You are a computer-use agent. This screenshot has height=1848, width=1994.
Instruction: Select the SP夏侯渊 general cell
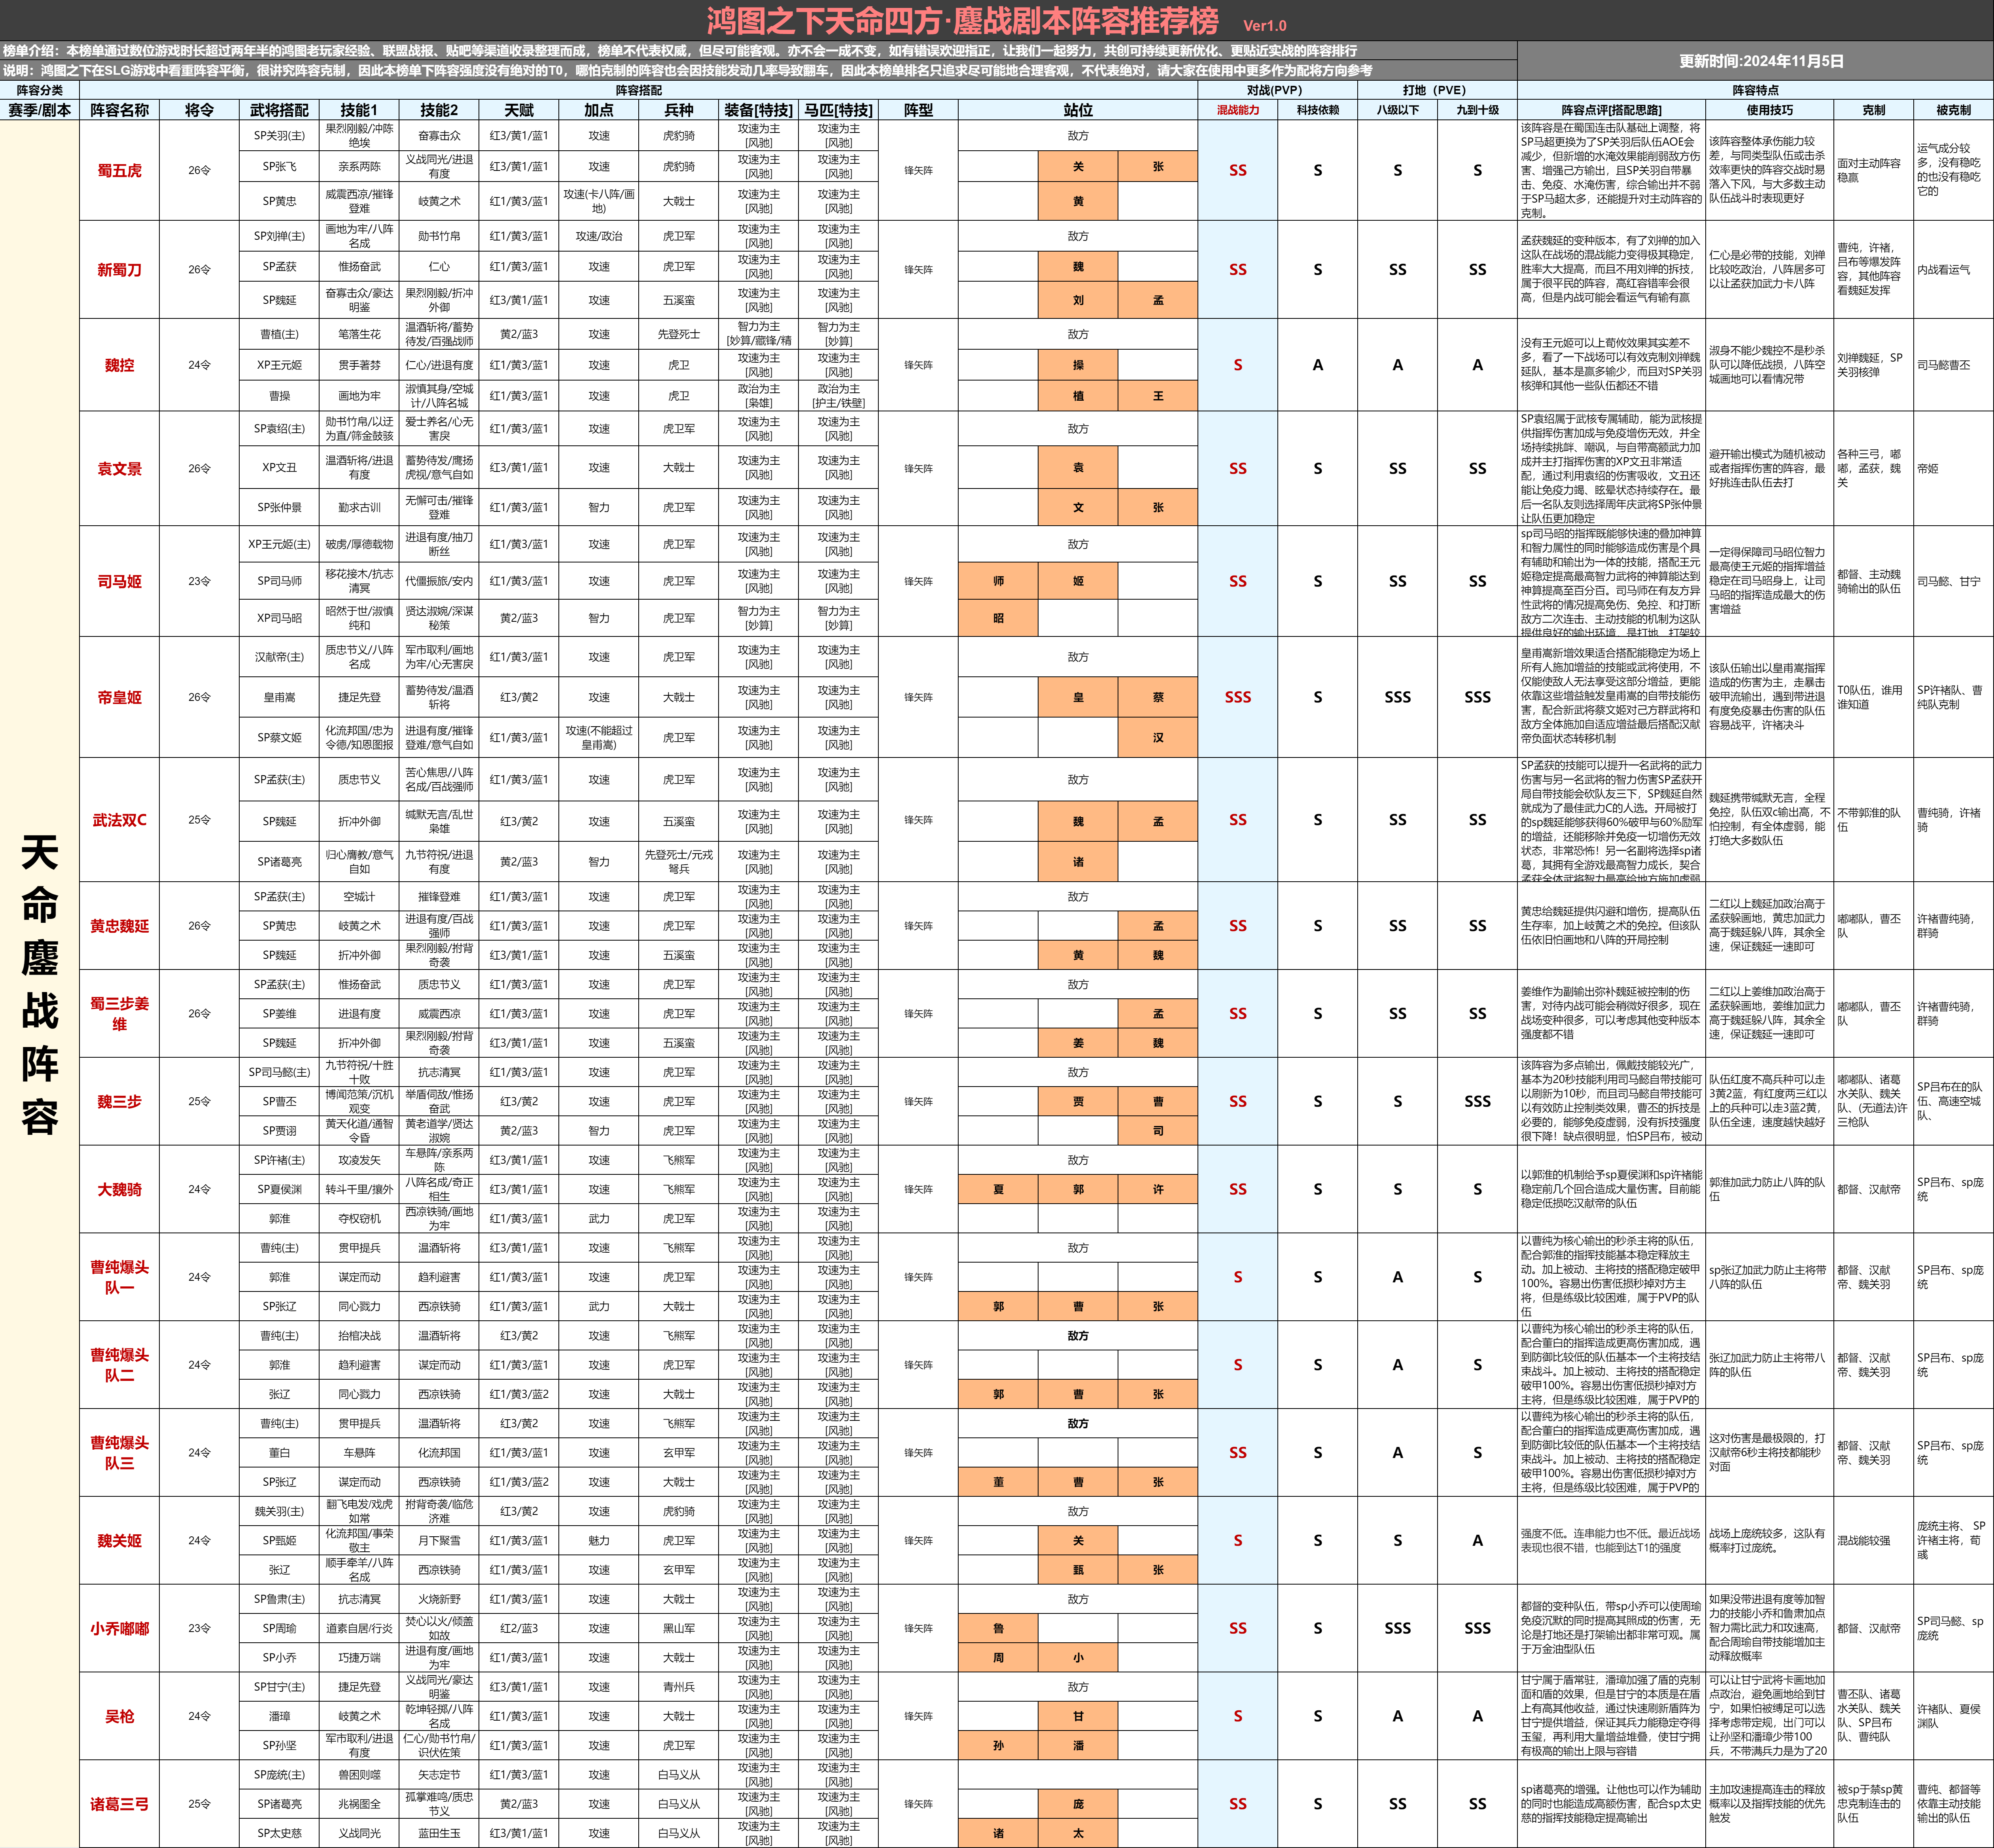tap(279, 1189)
